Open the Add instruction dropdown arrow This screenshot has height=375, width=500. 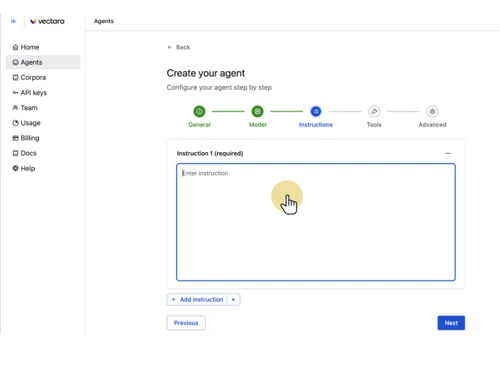(x=233, y=300)
